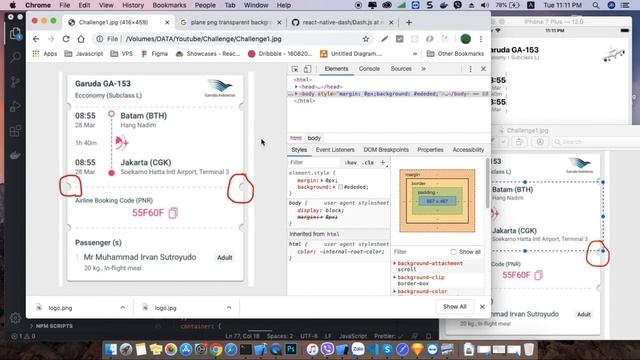Expand background-color computed property
Image resolution: width=640 pixels, height=360 pixels.
coord(395,291)
